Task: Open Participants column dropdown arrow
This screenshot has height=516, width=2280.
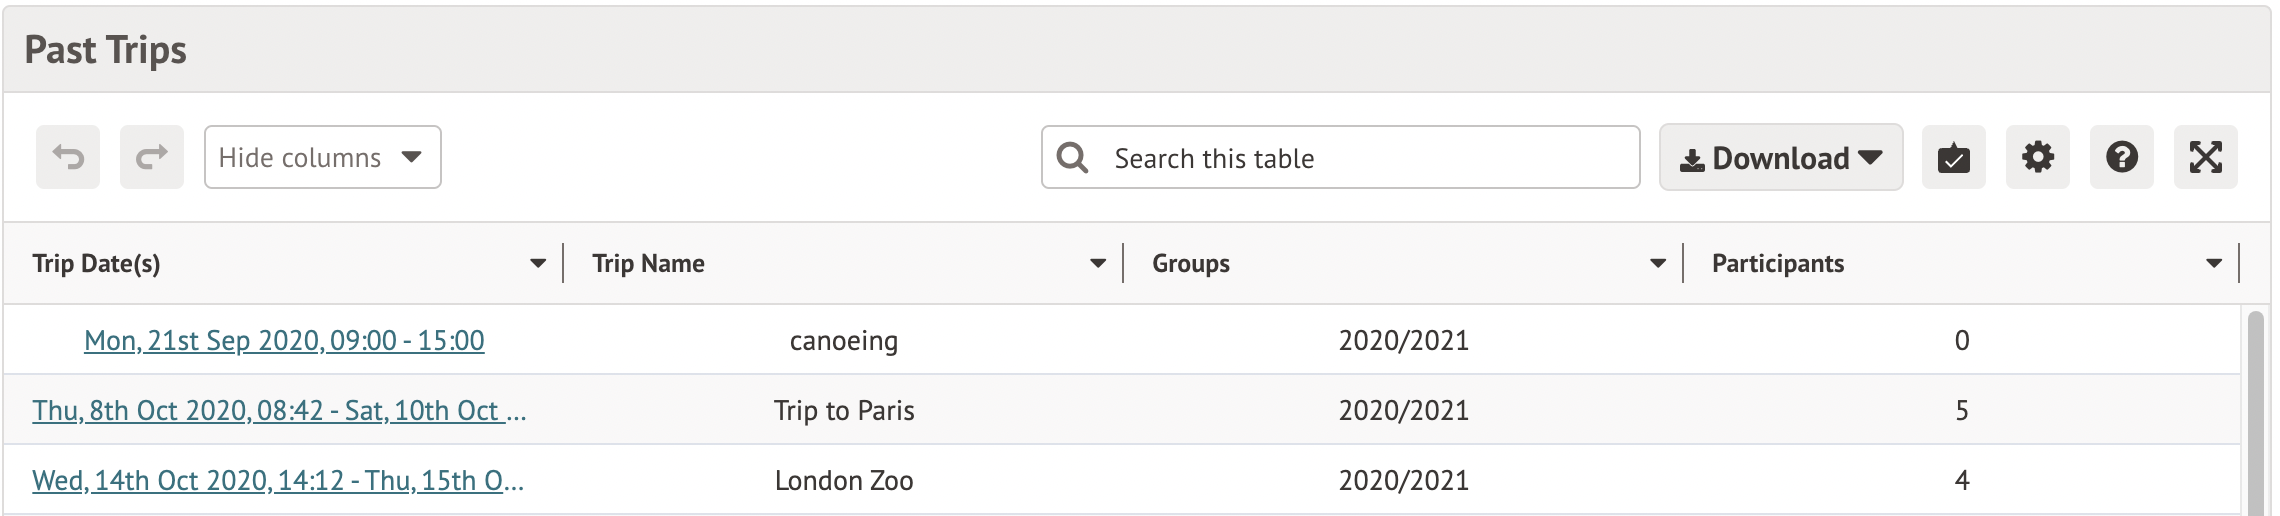Action: coord(2214,264)
